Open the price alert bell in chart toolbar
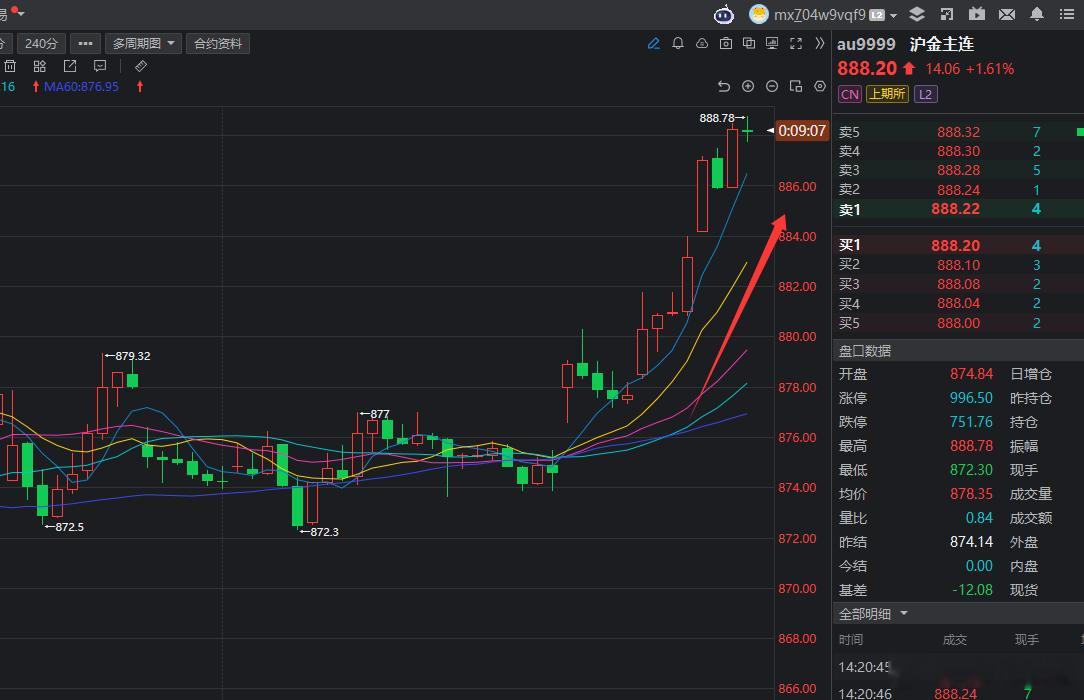Viewport: 1084px width, 700px height. click(x=678, y=44)
